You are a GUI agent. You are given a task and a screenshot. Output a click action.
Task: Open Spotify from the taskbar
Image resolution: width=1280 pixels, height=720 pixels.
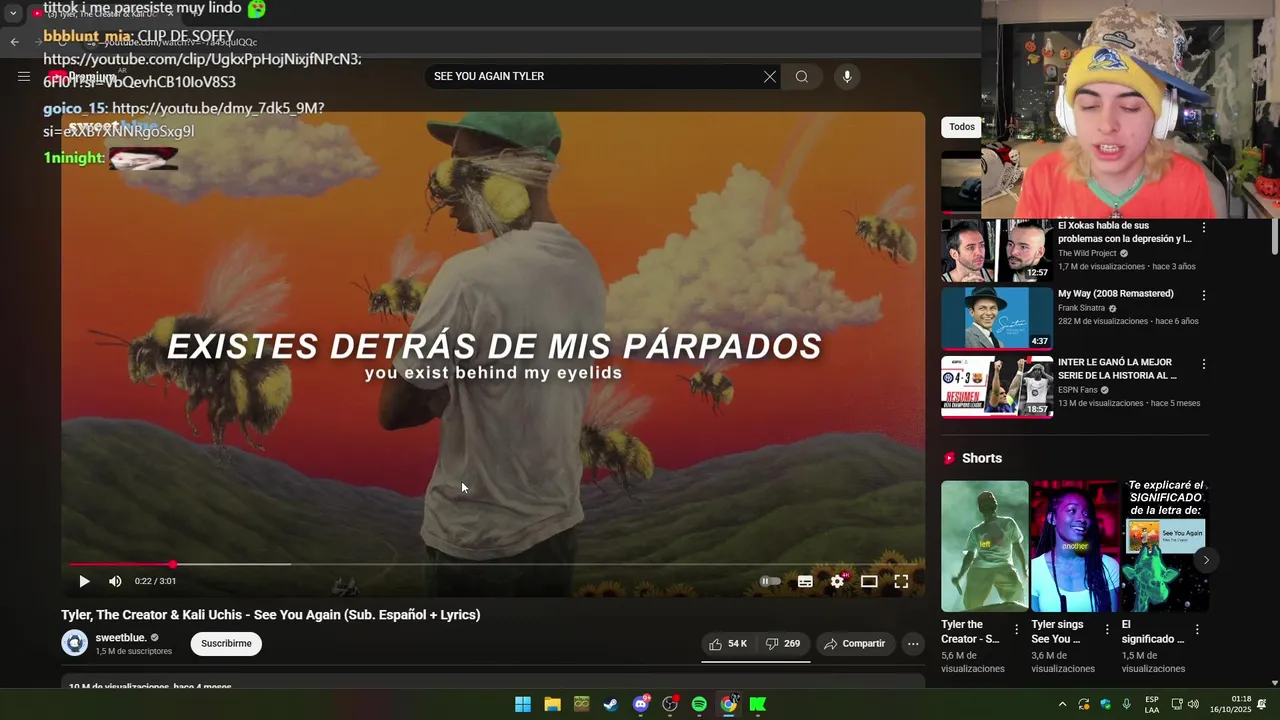click(x=699, y=704)
